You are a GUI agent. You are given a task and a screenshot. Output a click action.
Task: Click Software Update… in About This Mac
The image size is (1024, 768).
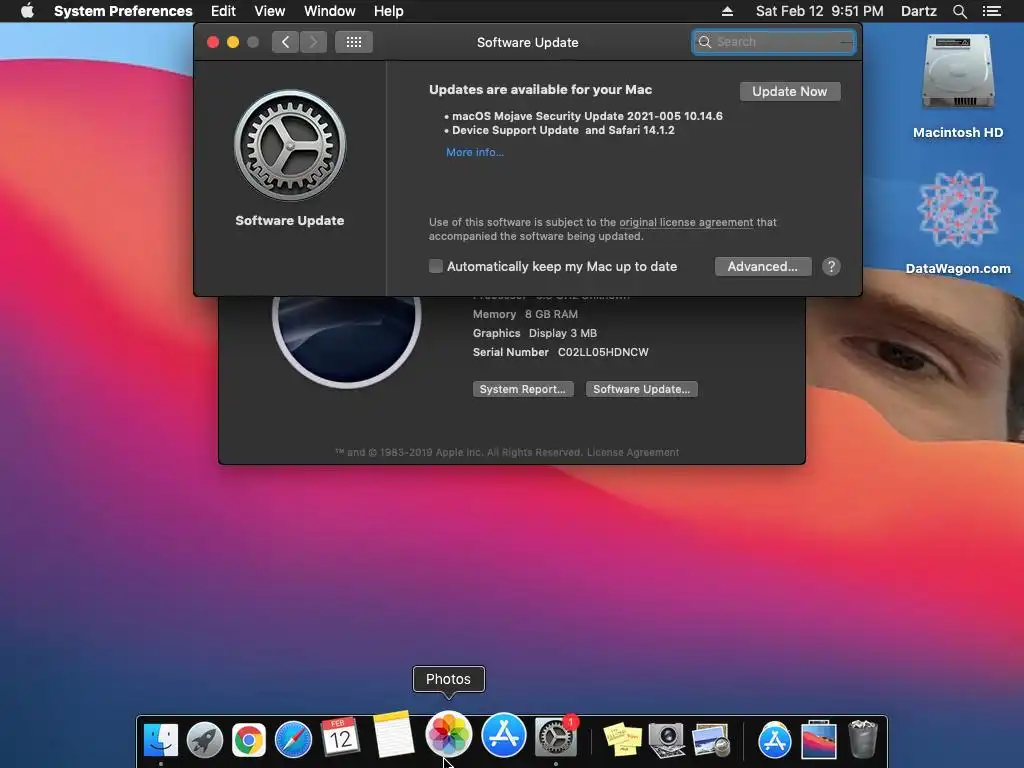point(641,389)
